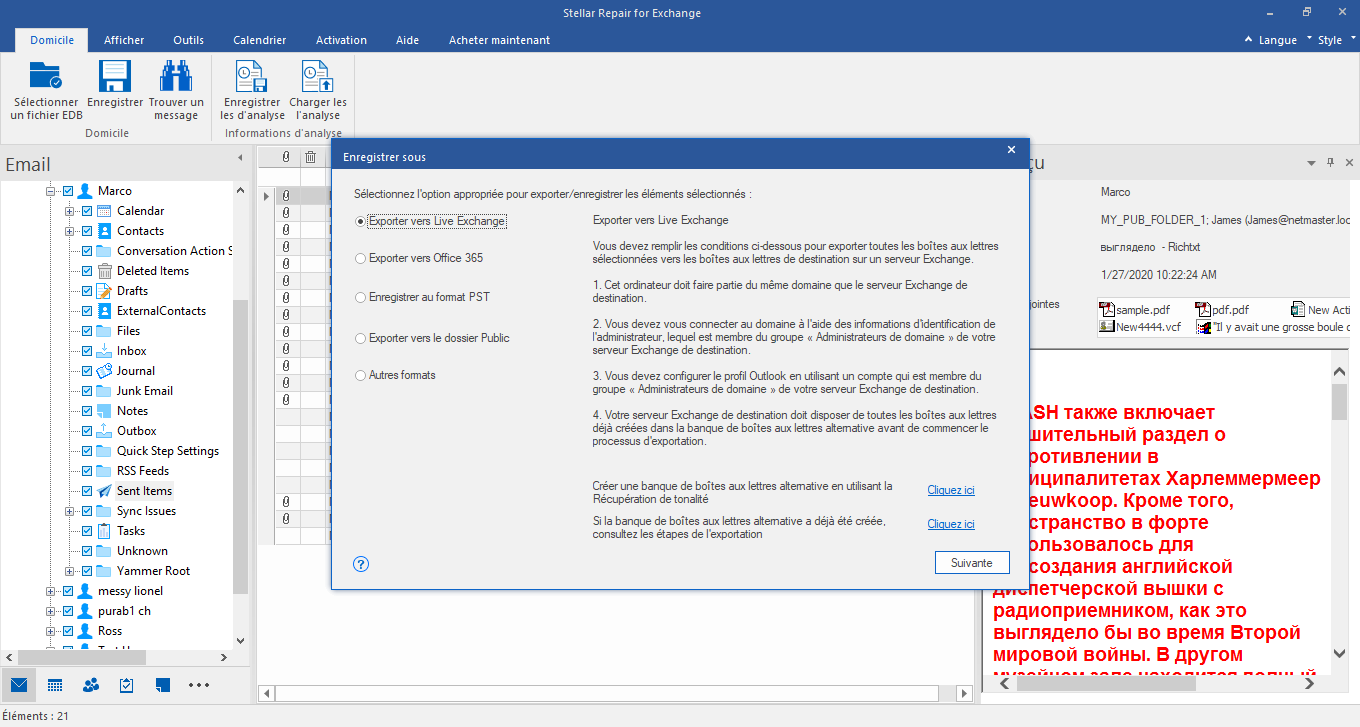
Task: Expand the purab1 ch mailbox node
Action: tap(50, 611)
